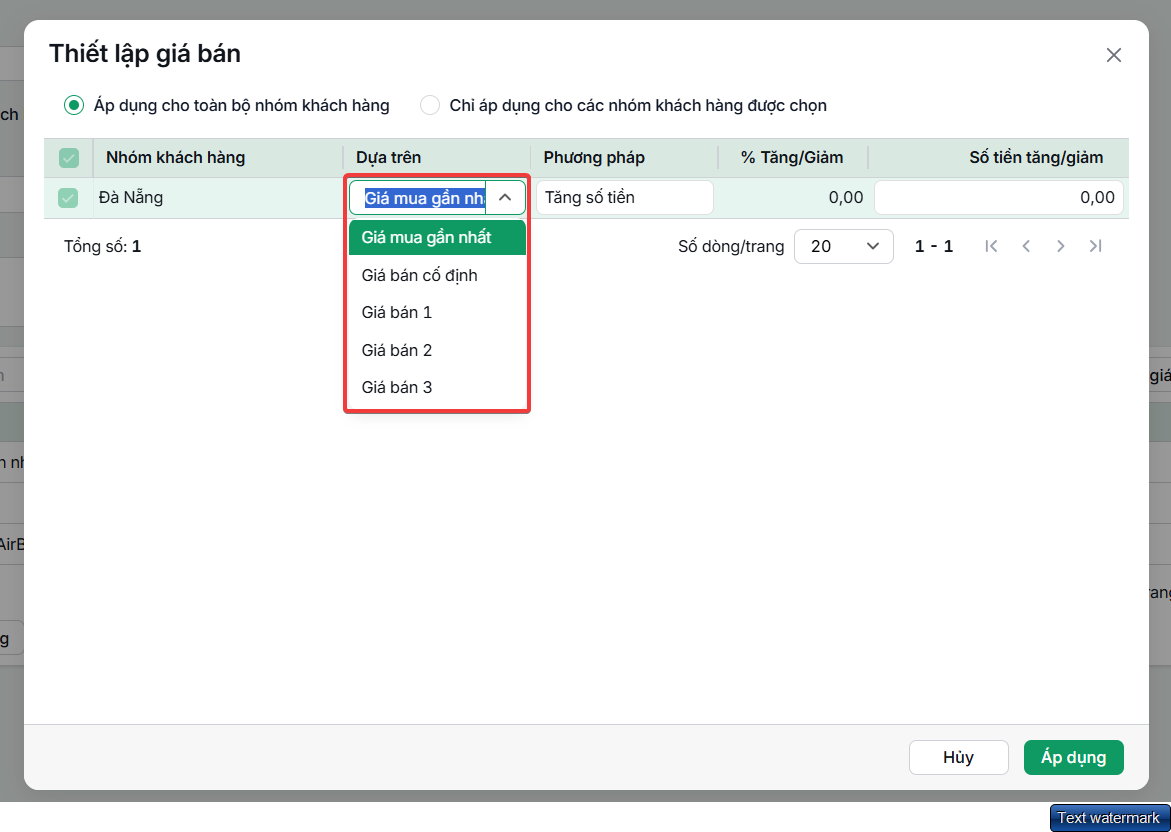Choose 'Giá bán cố định' option

[x=438, y=275]
